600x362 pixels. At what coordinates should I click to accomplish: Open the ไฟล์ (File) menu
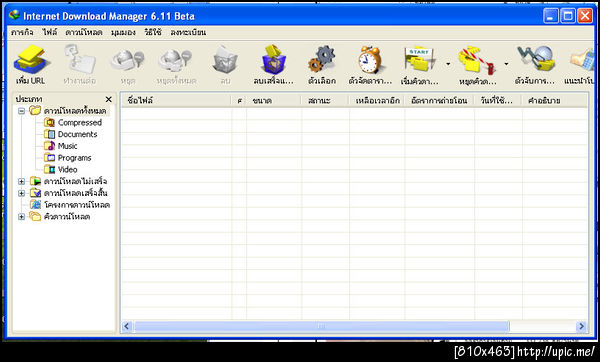pyautogui.click(x=50, y=33)
